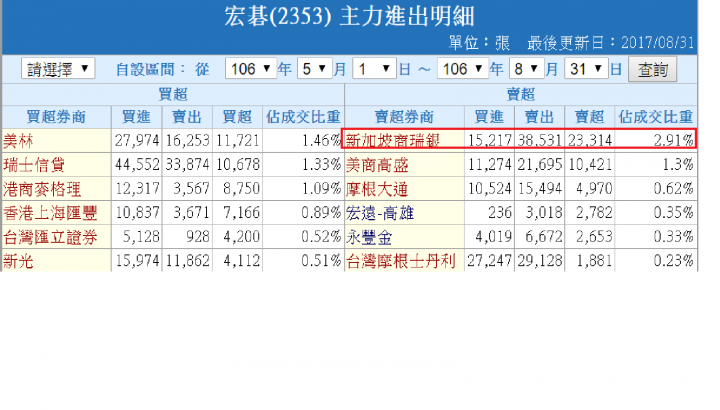Screen dimensions: 720x410
Task: Open the 請選擇 period dropdown
Action: [x=58, y=69]
